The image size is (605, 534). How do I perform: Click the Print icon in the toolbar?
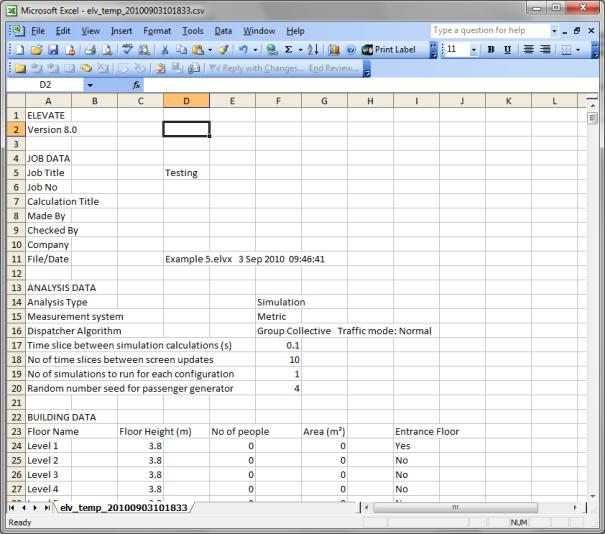(x=89, y=49)
